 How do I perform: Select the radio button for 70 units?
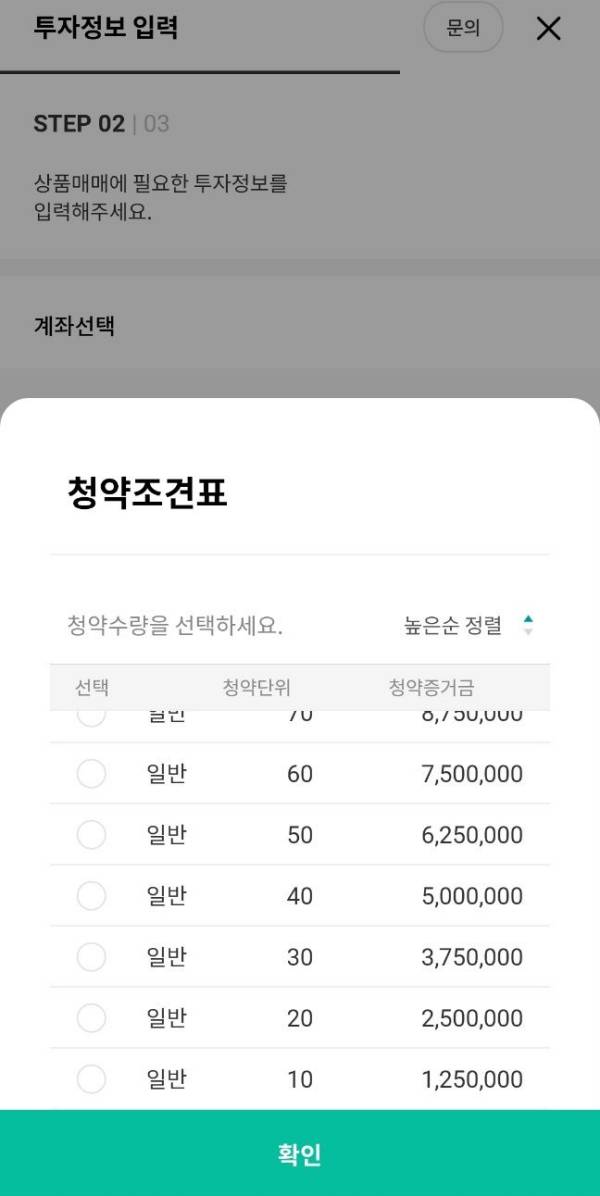point(91,712)
